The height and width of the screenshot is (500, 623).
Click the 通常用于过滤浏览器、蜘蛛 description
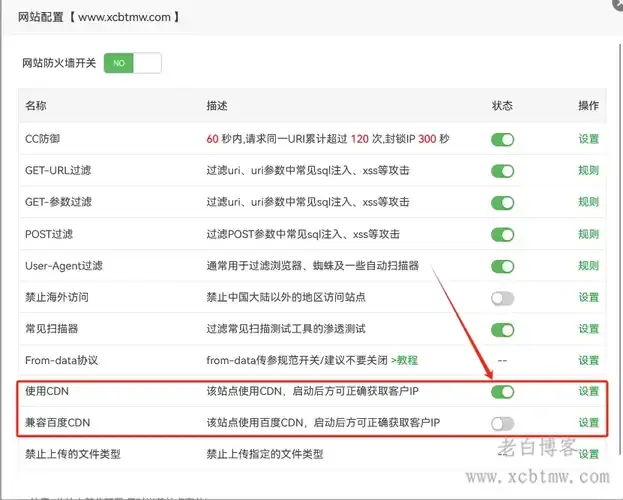coord(312,266)
